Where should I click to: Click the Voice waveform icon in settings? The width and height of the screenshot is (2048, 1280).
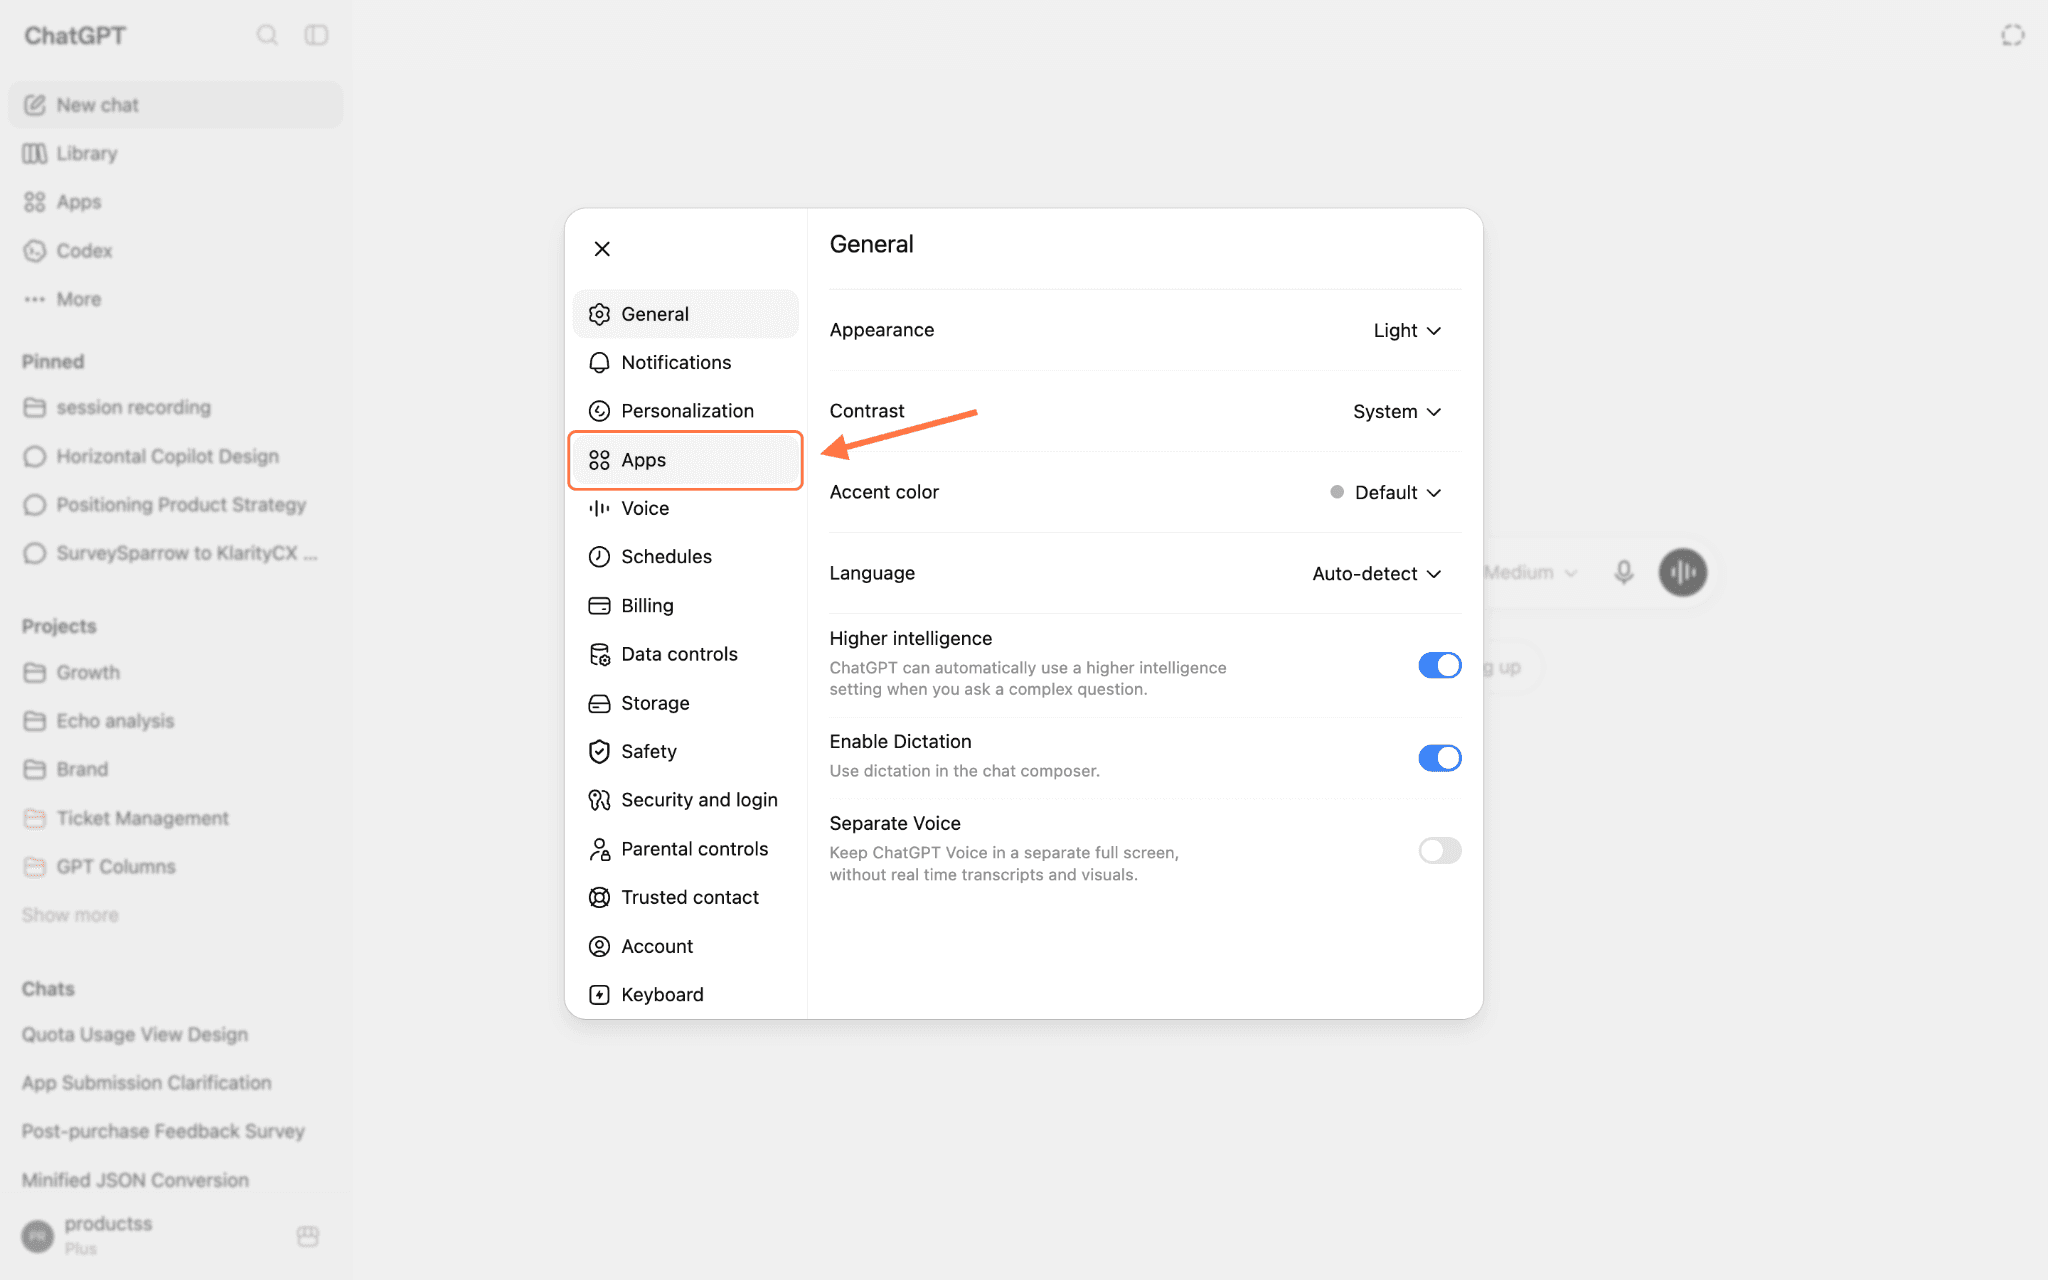[x=599, y=508]
